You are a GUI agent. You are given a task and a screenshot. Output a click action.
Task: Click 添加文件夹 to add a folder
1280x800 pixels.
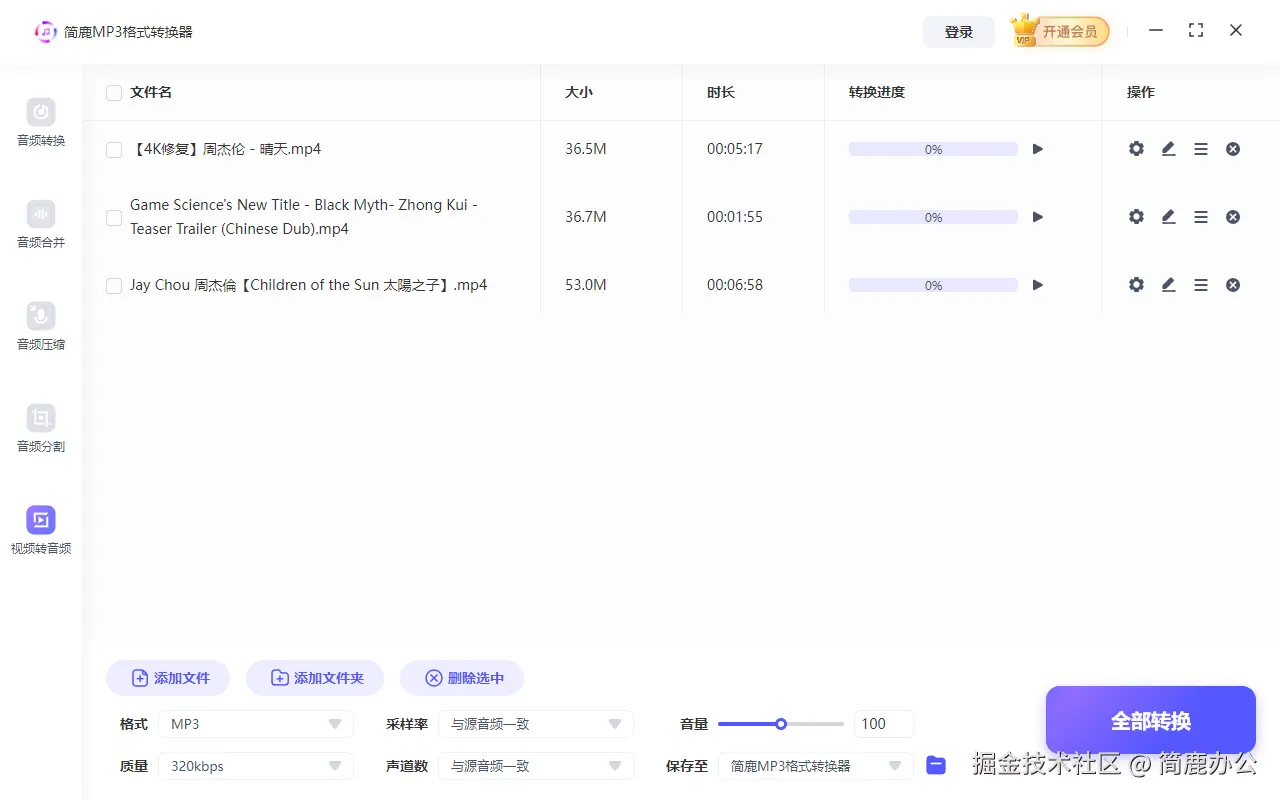[315, 677]
